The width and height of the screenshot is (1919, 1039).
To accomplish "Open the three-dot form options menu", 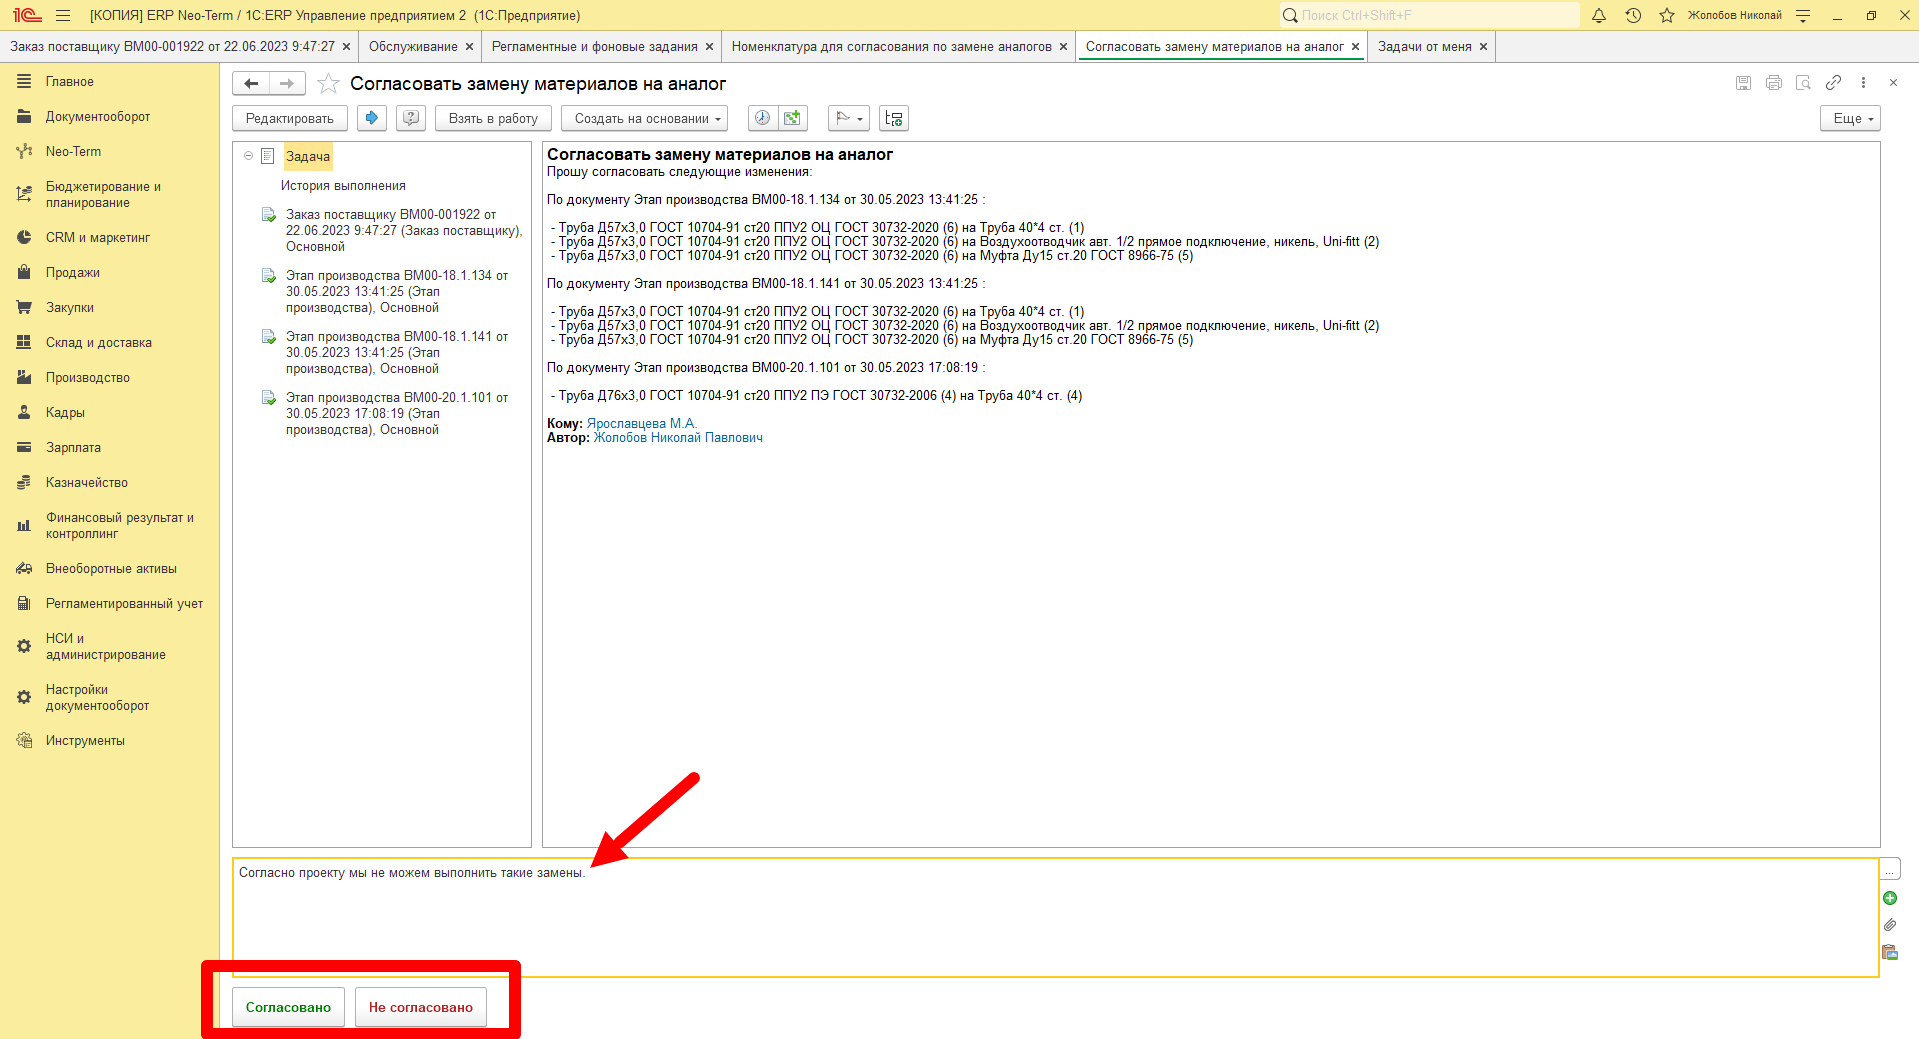I will (1863, 83).
